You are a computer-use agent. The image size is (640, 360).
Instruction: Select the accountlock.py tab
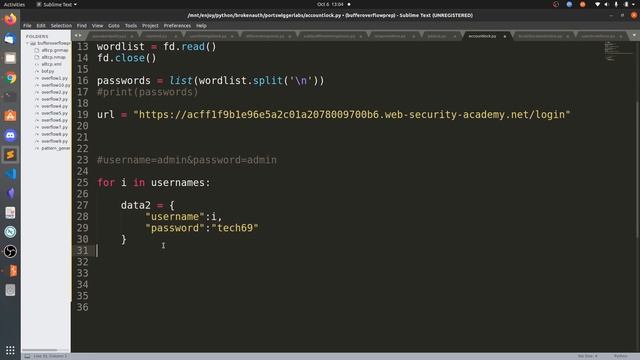pyautogui.click(x=482, y=36)
